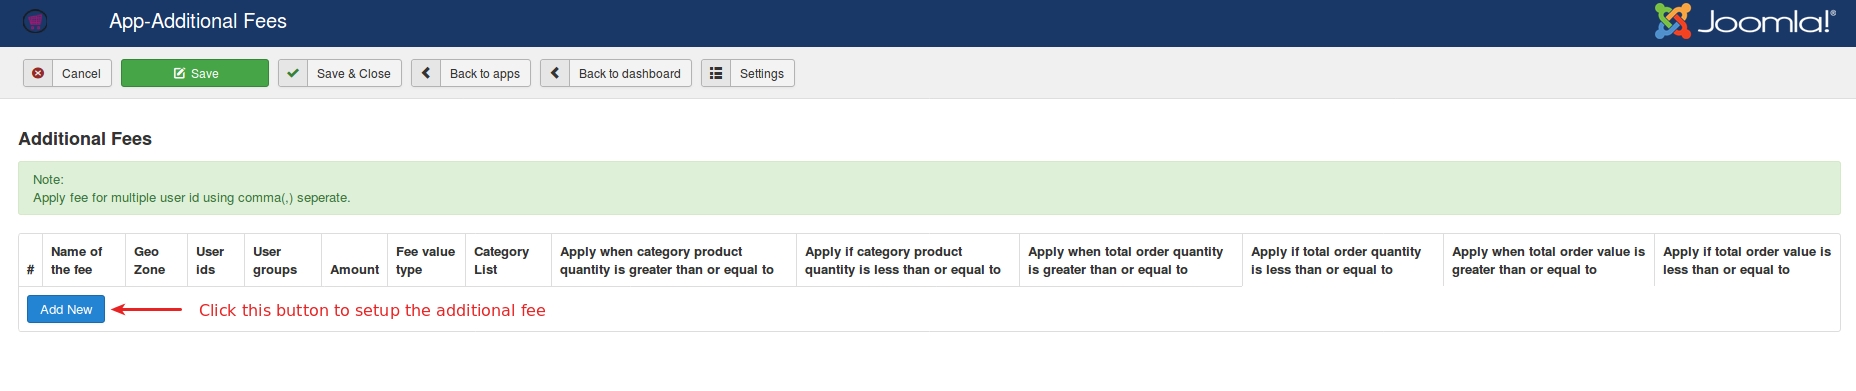Open the Settings toolbar button

[x=748, y=73]
